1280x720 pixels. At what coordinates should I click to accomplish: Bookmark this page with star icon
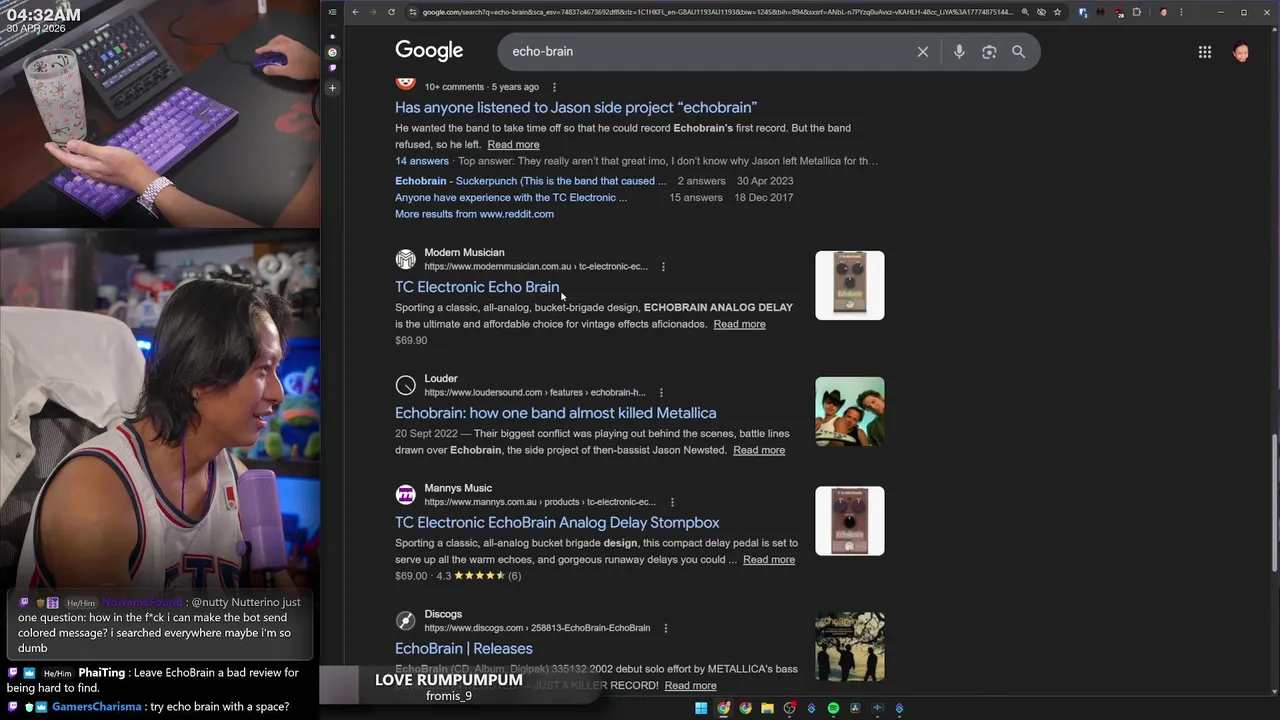1057,12
